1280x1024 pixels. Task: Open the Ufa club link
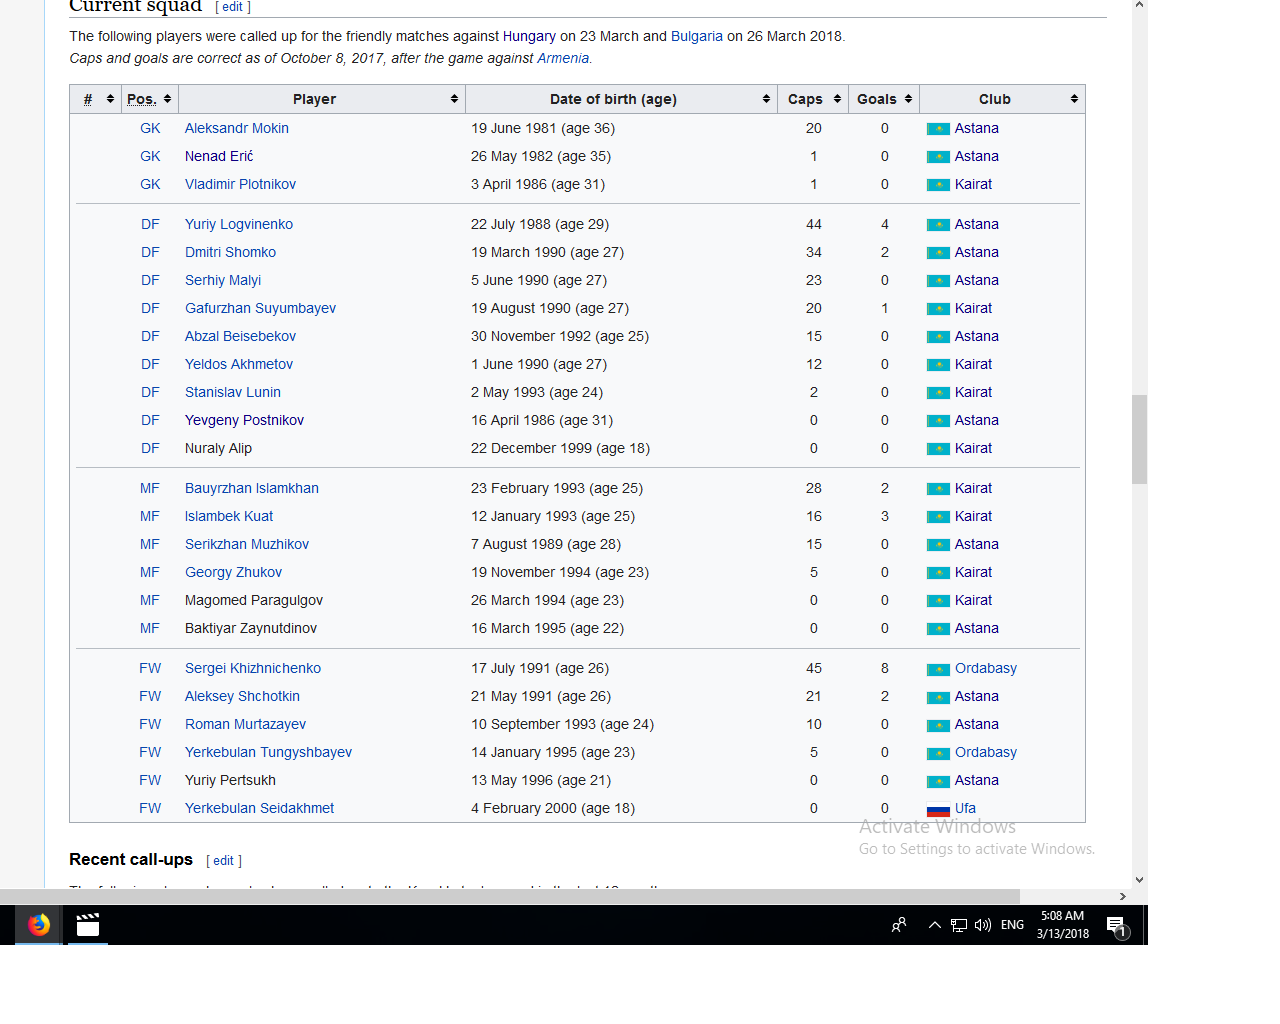click(x=965, y=808)
